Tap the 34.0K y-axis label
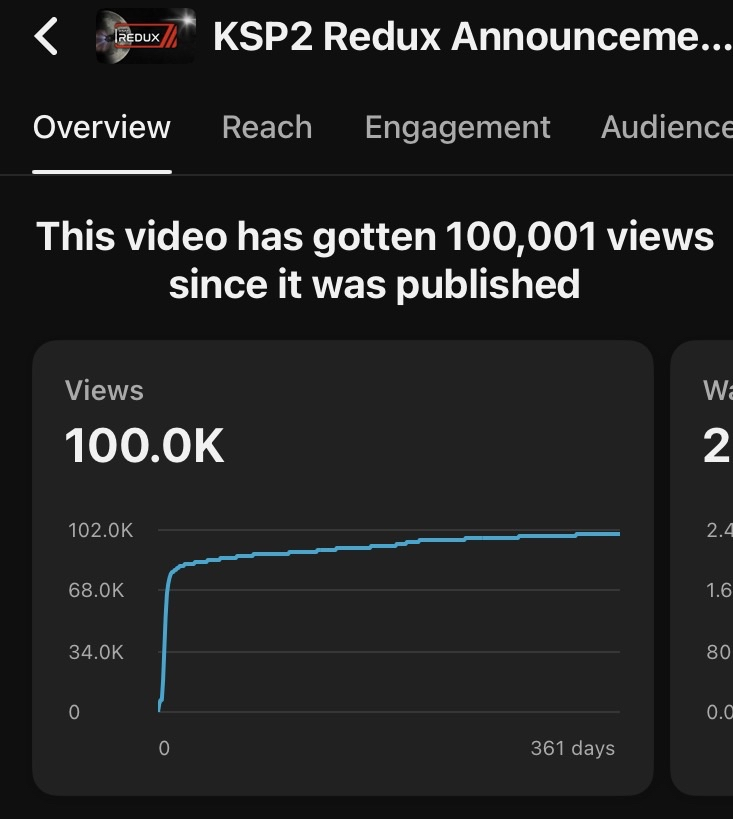The width and height of the screenshot is (733, 819). pos(96,652)
